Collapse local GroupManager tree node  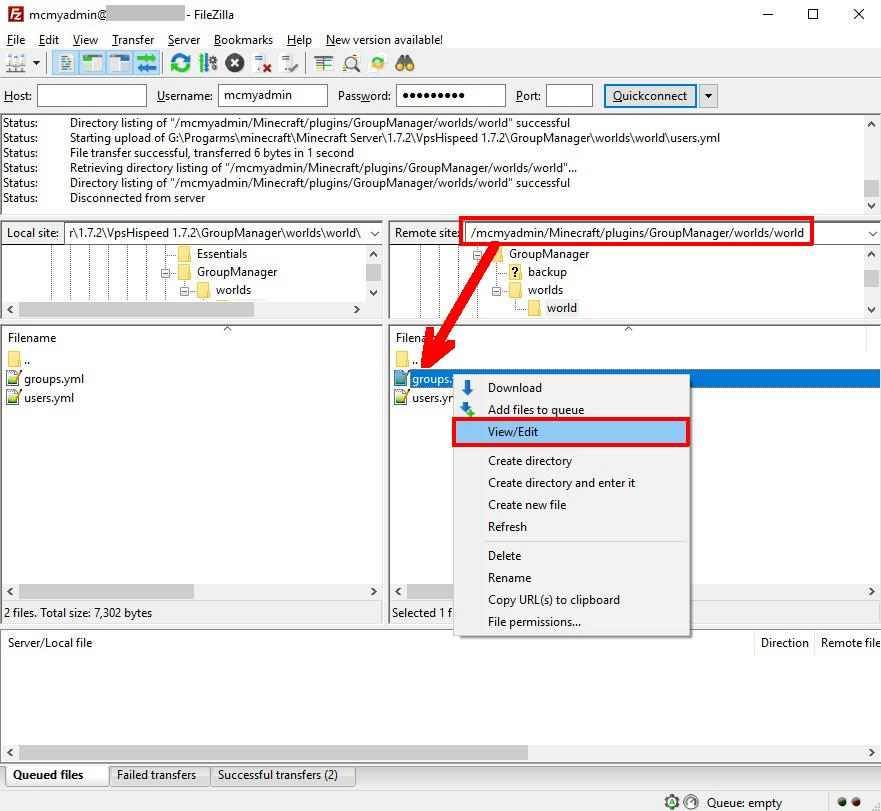165,273
